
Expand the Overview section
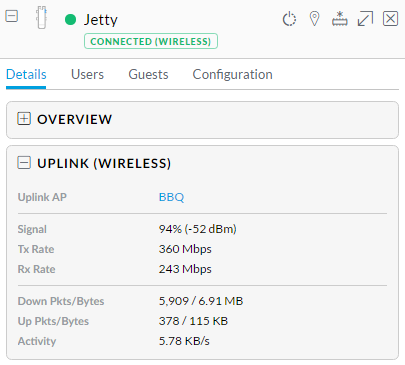pos(24,119)
